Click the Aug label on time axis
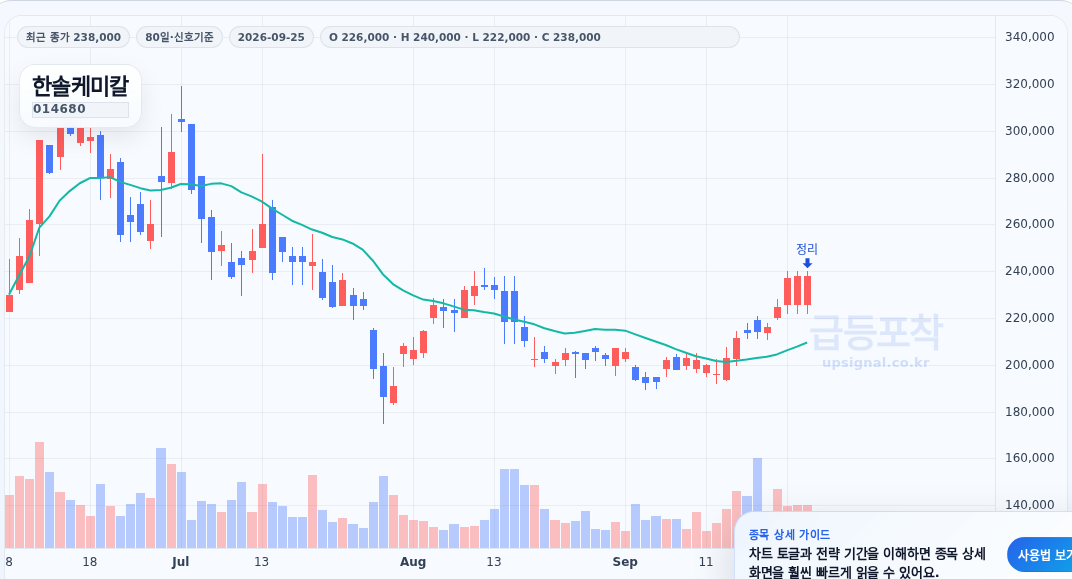The width and height of the screenshot is (1072, 579). [413, 562]
